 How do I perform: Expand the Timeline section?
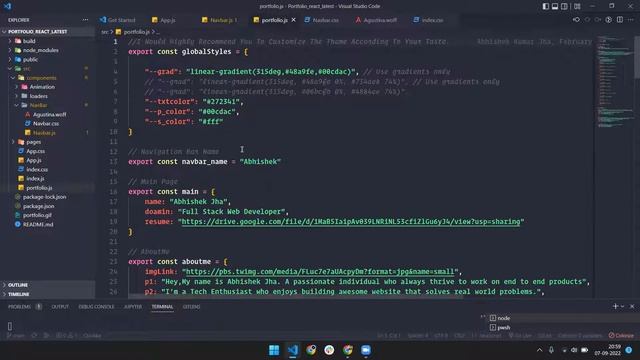[x=48, y=294]
